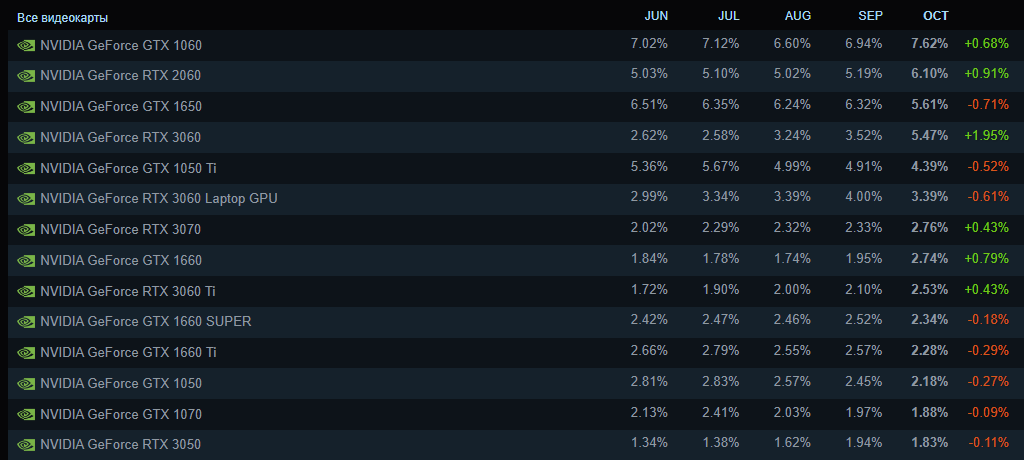Click the NVIDIA logo beside GTX 1060
The height and width of the screenshot is (460, 1024).
point(27,45)
